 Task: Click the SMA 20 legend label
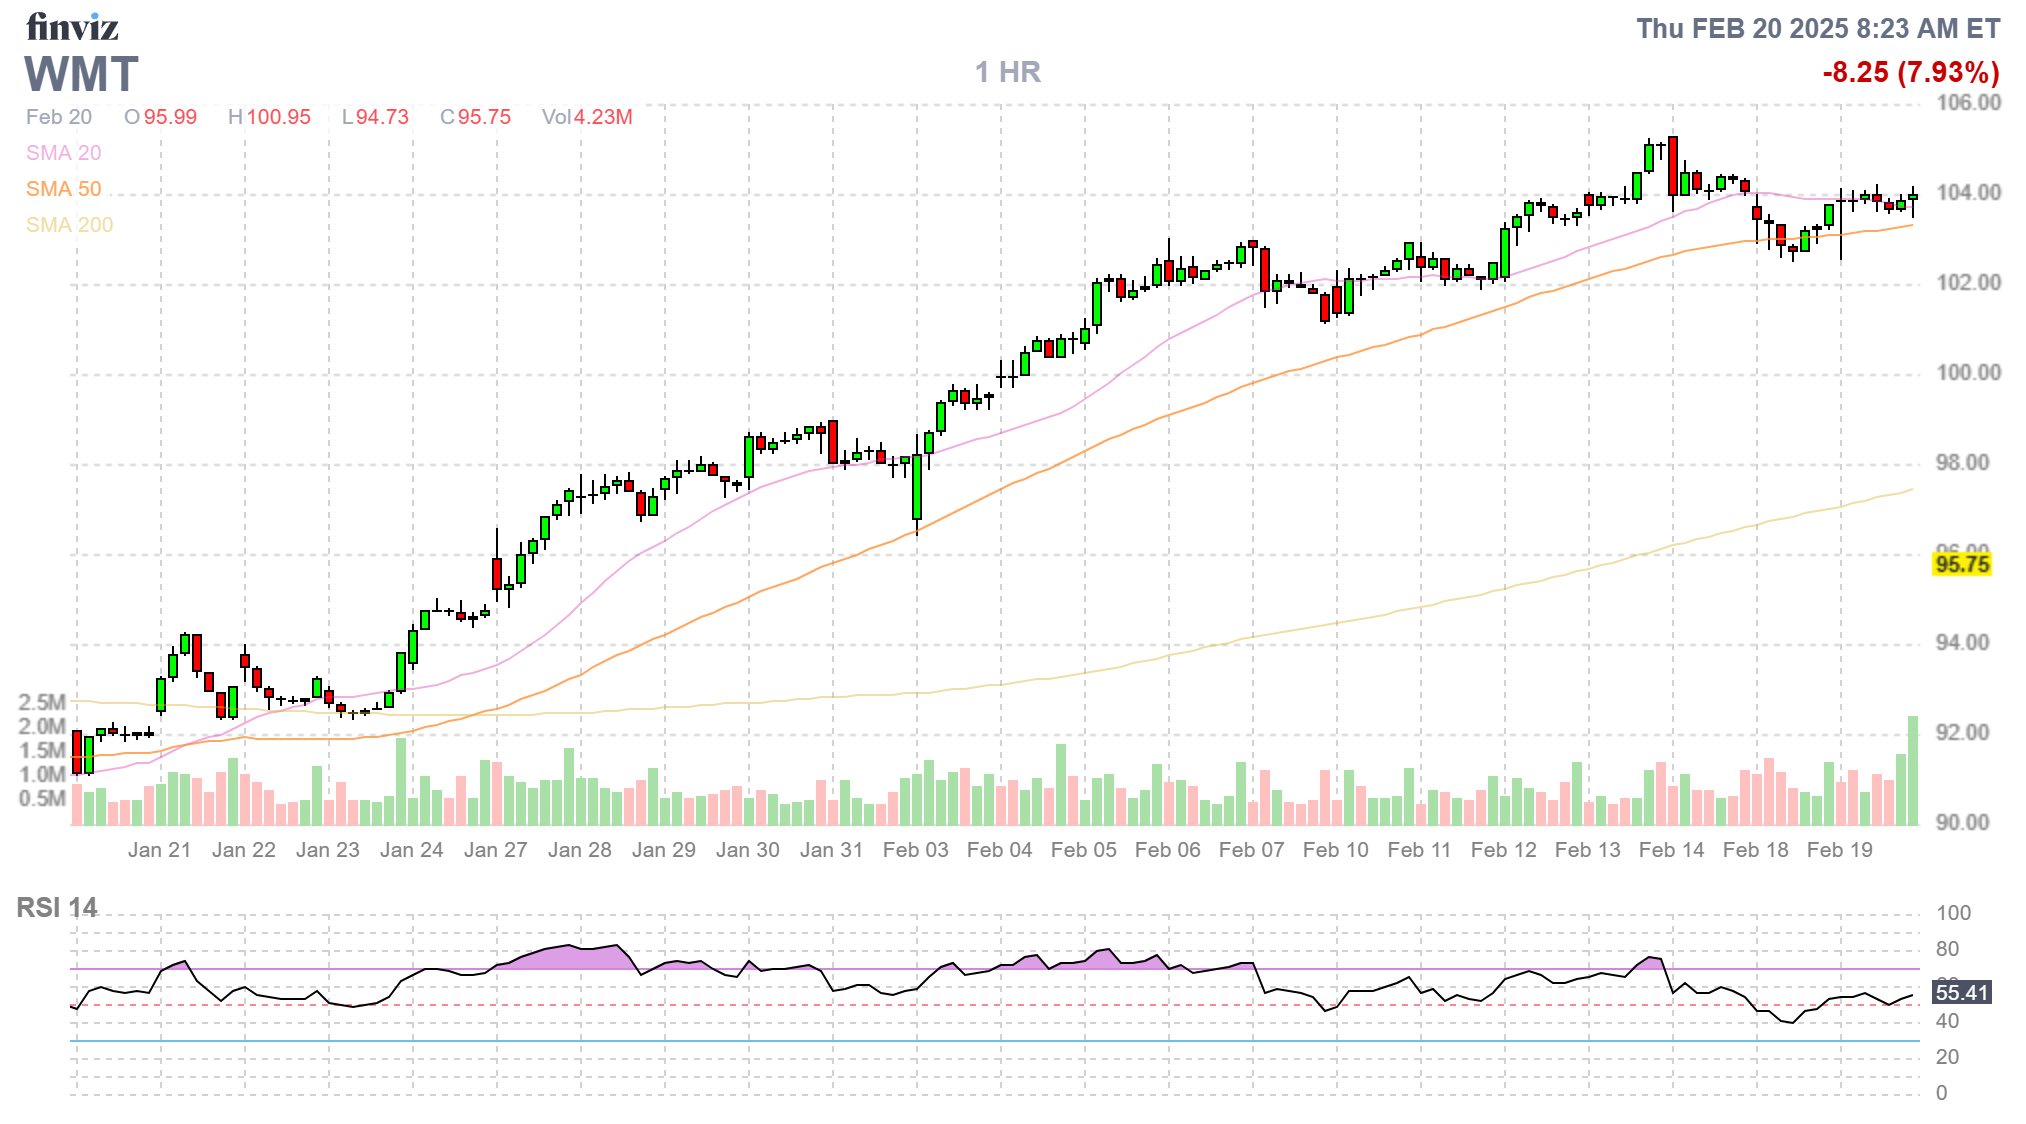(63, 153)
